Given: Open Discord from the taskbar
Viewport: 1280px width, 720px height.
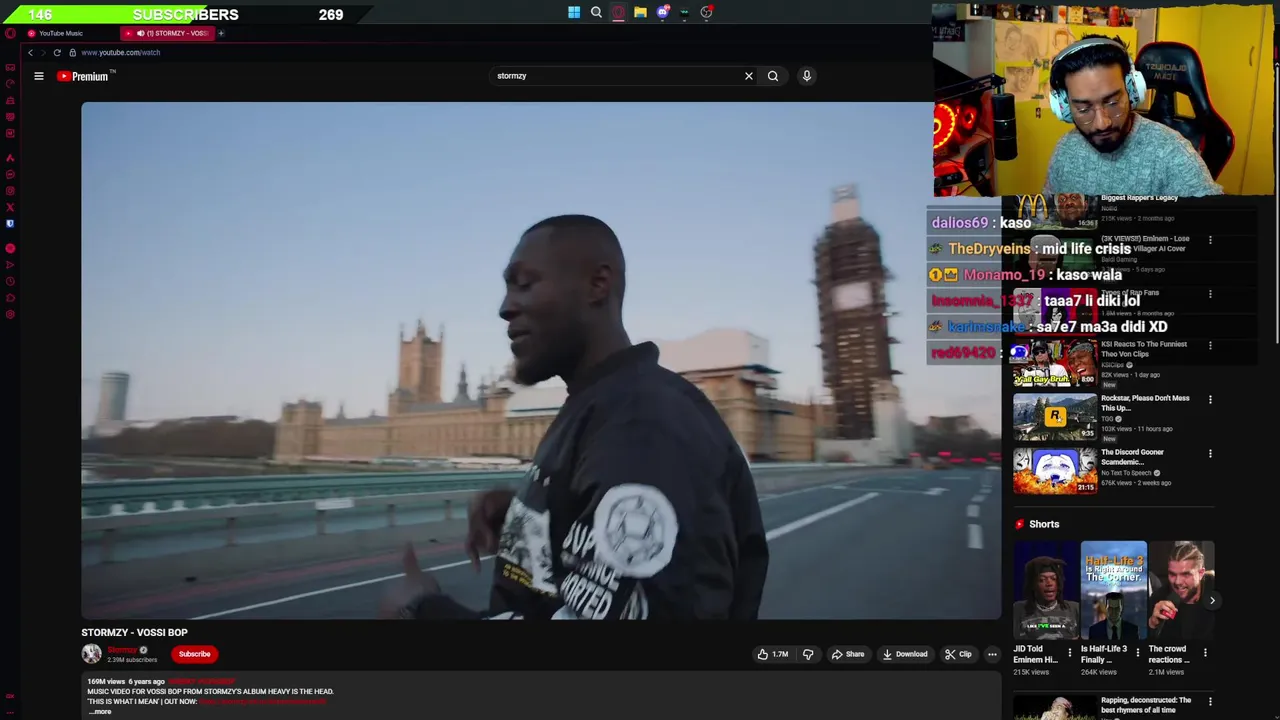Looking at the screenshot, I should point(662,13).
